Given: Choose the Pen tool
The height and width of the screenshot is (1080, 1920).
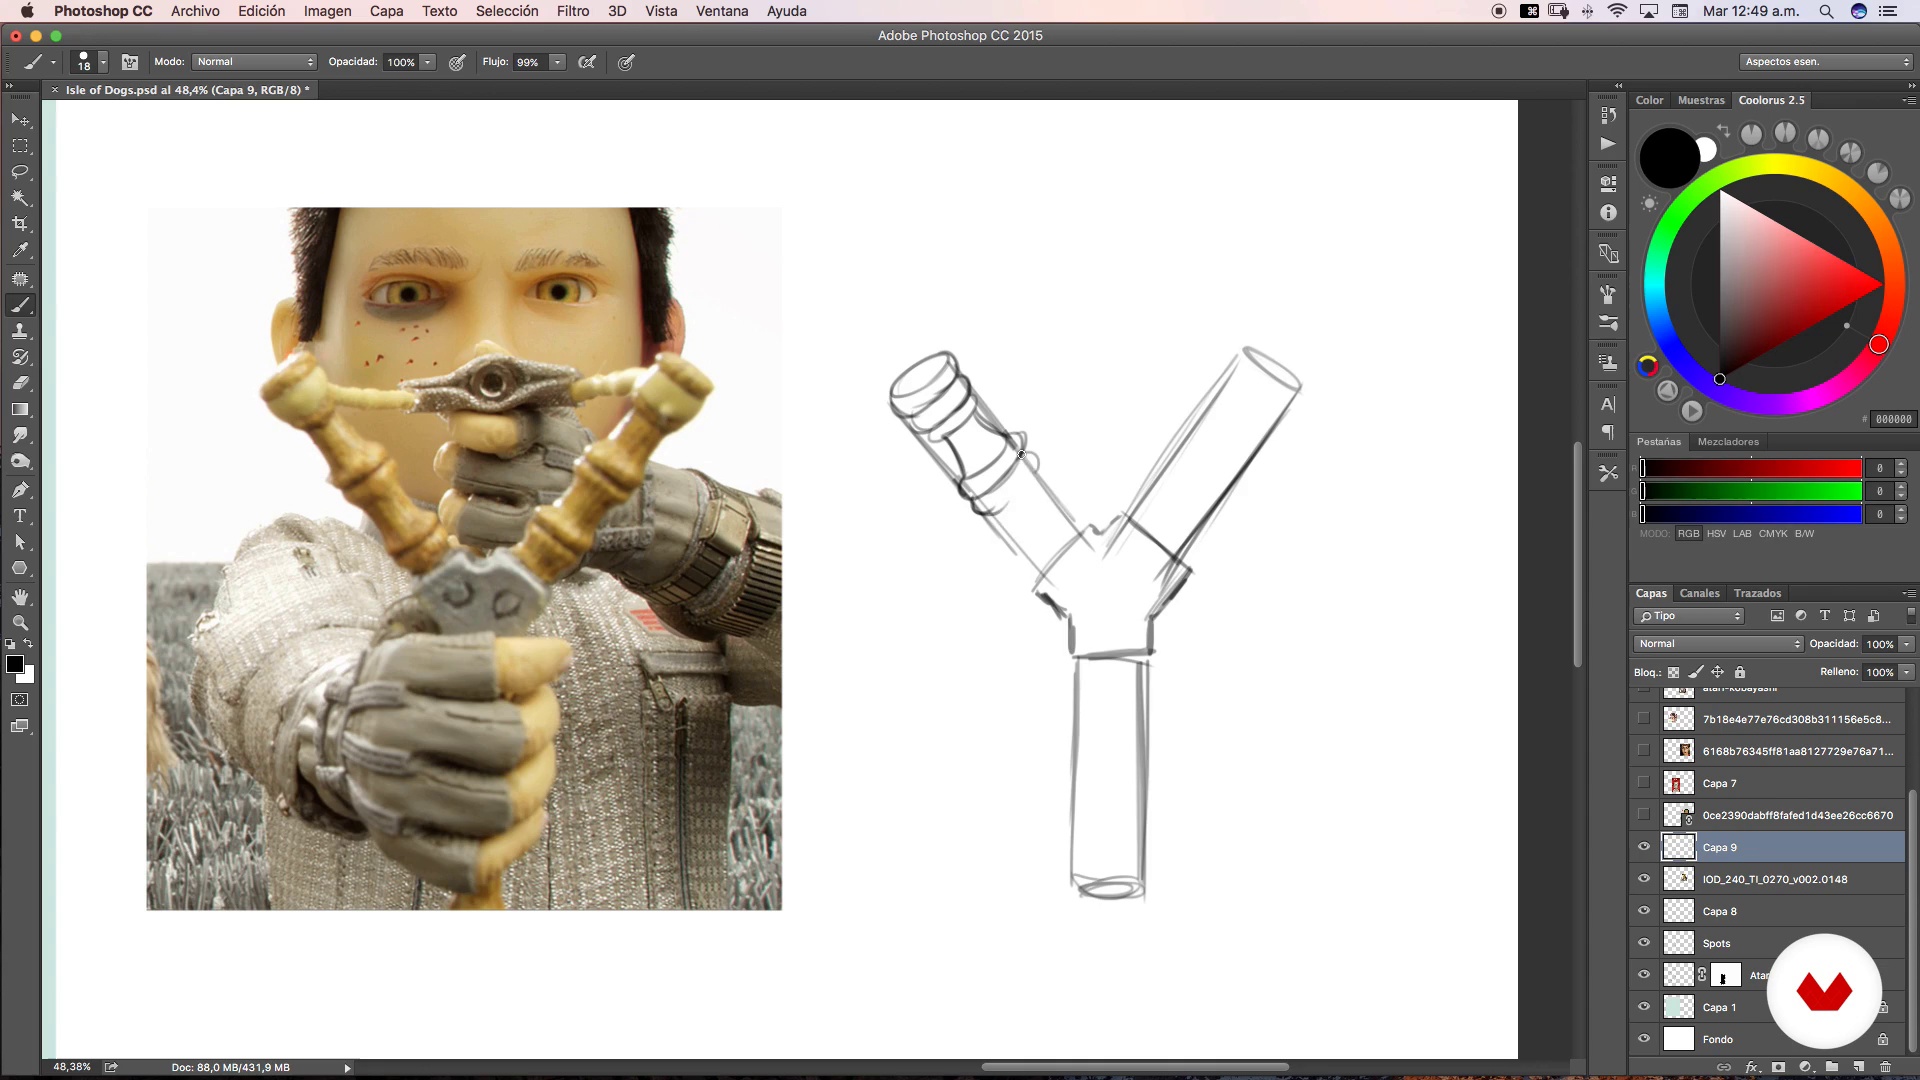Looking at the screenshot, I should pos(20,490).
